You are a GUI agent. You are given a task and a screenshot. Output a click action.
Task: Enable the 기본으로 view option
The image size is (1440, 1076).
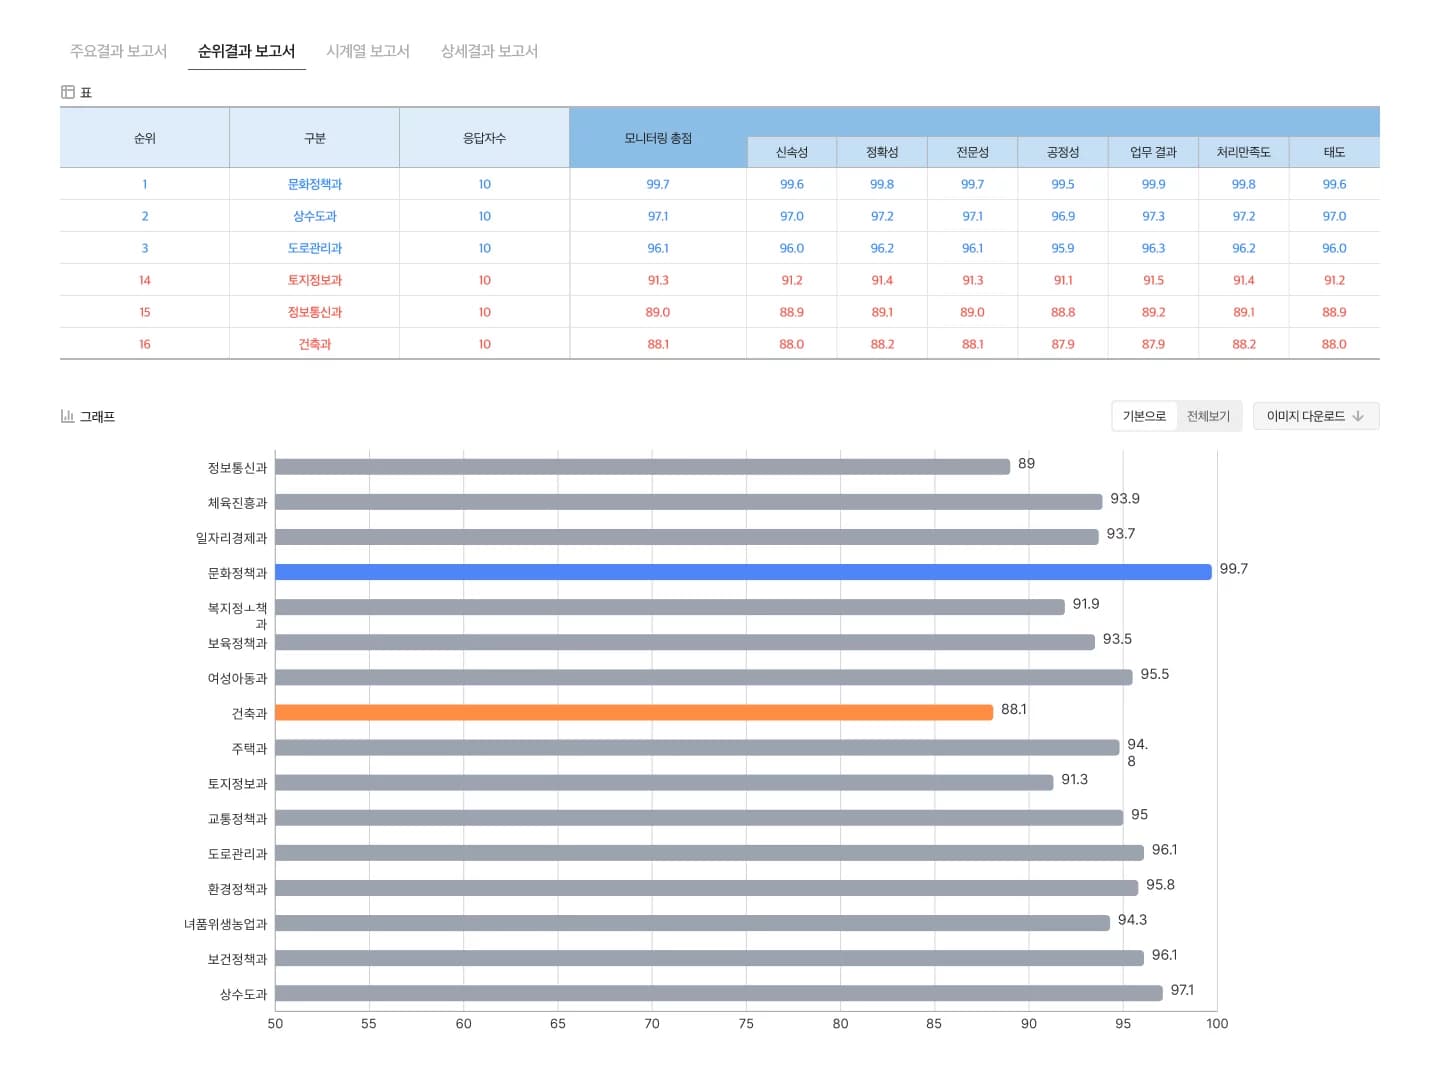click(1143, 416)
